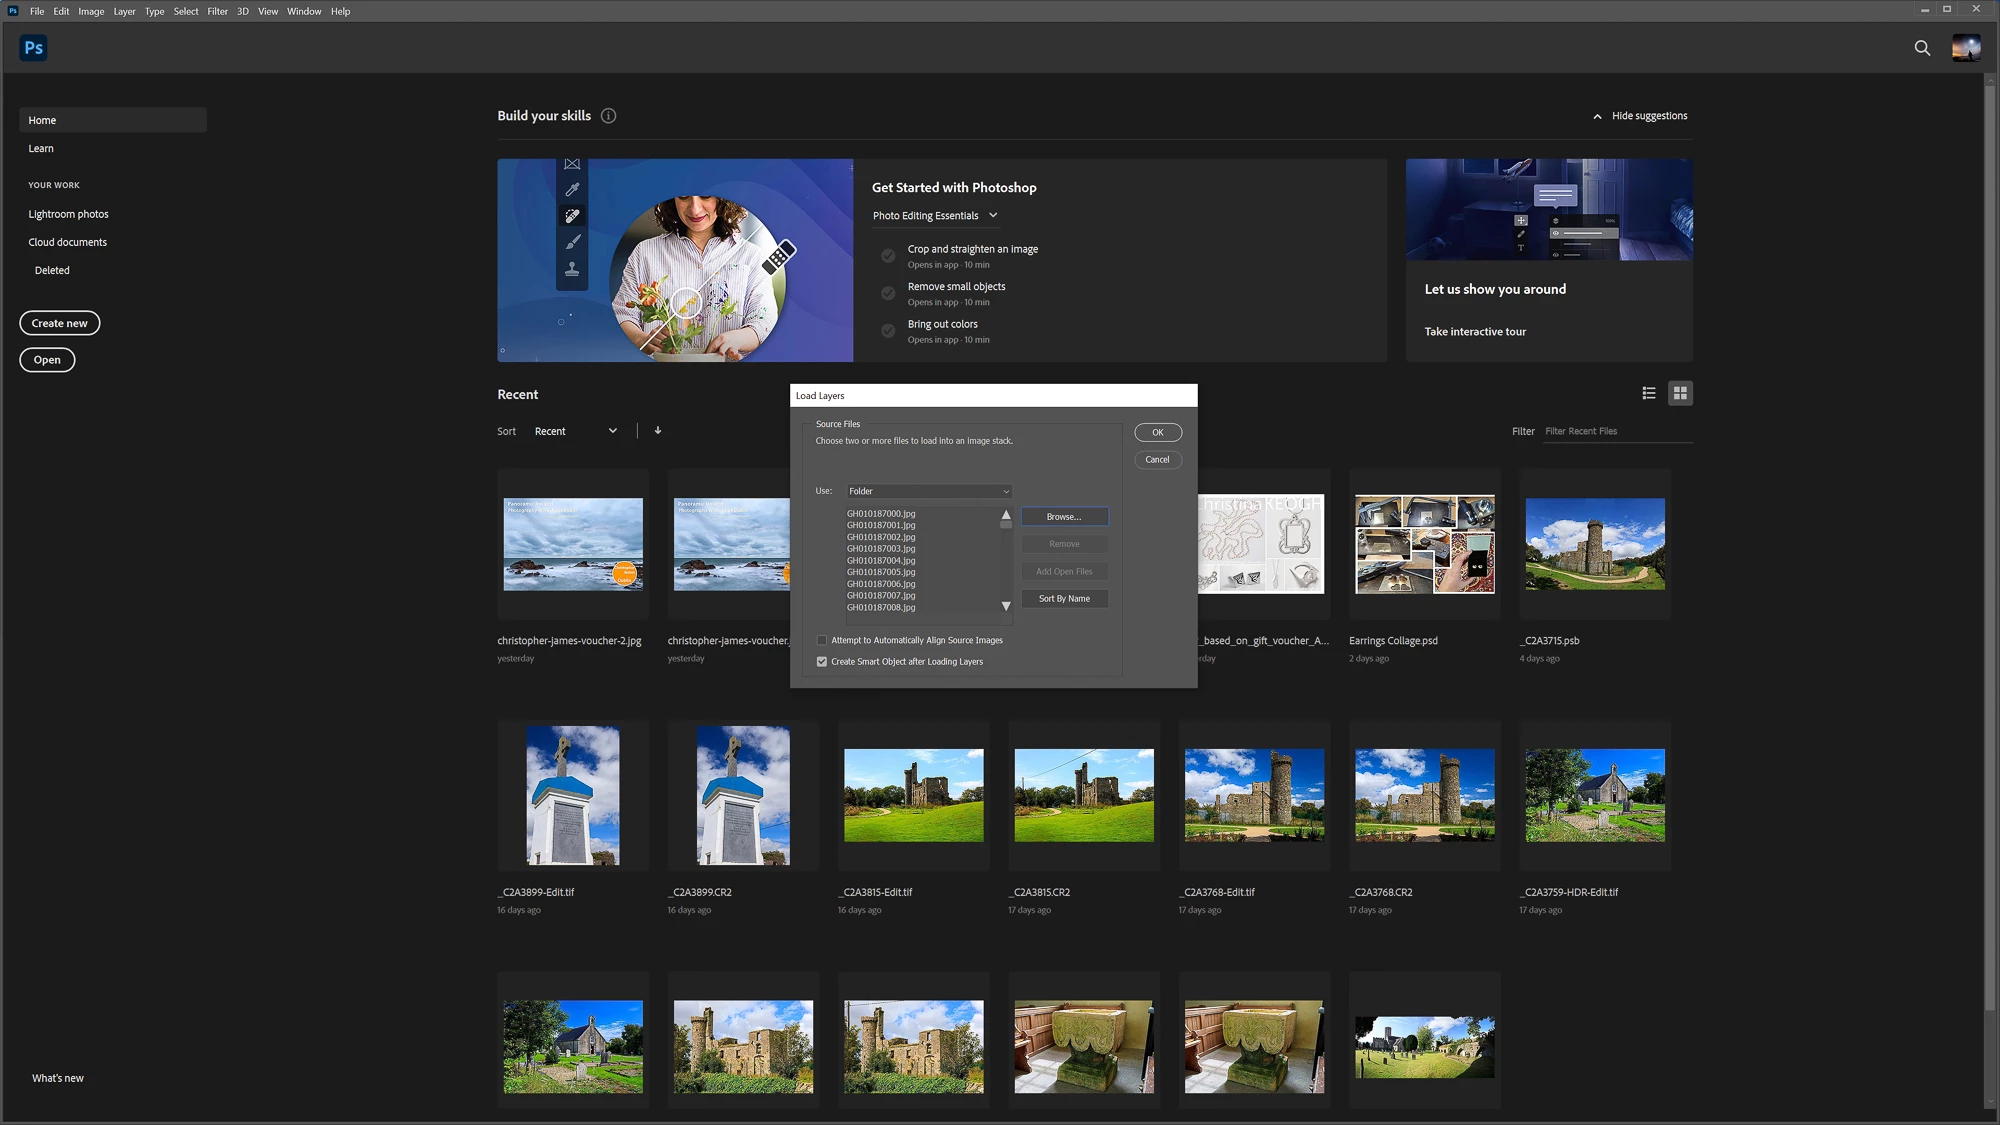
Task: Open the Filter menu
Action: pyautogui.click(x=217, y=12)
